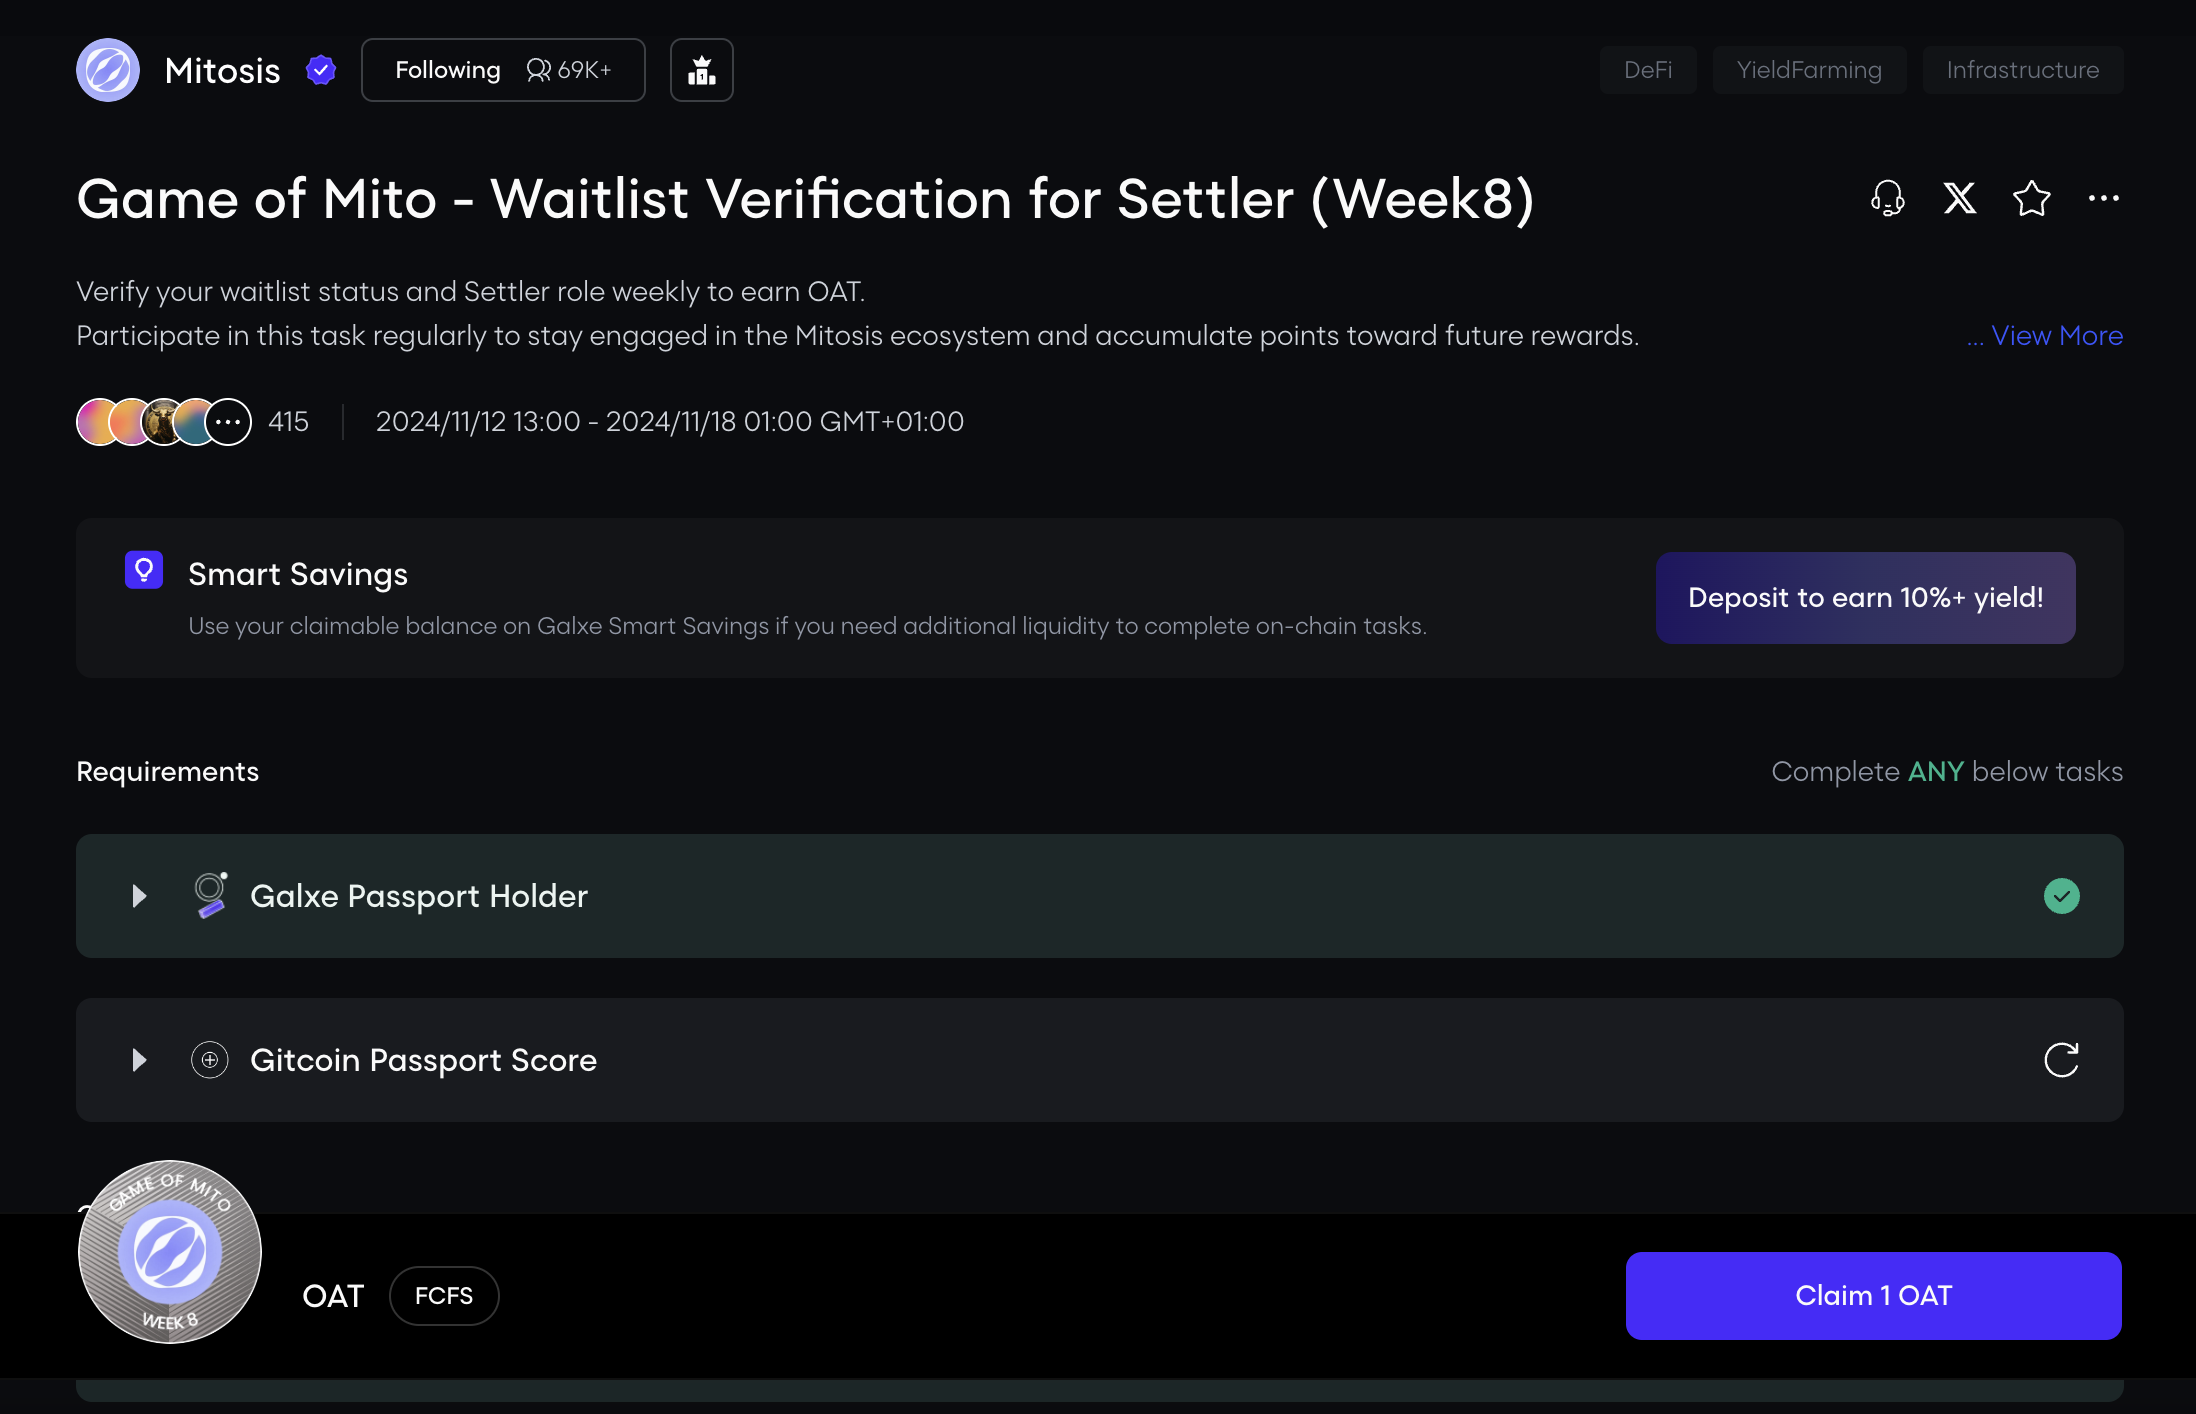Expand the Gitcoin Passport Score requirement

click(x=140, y=1060)
